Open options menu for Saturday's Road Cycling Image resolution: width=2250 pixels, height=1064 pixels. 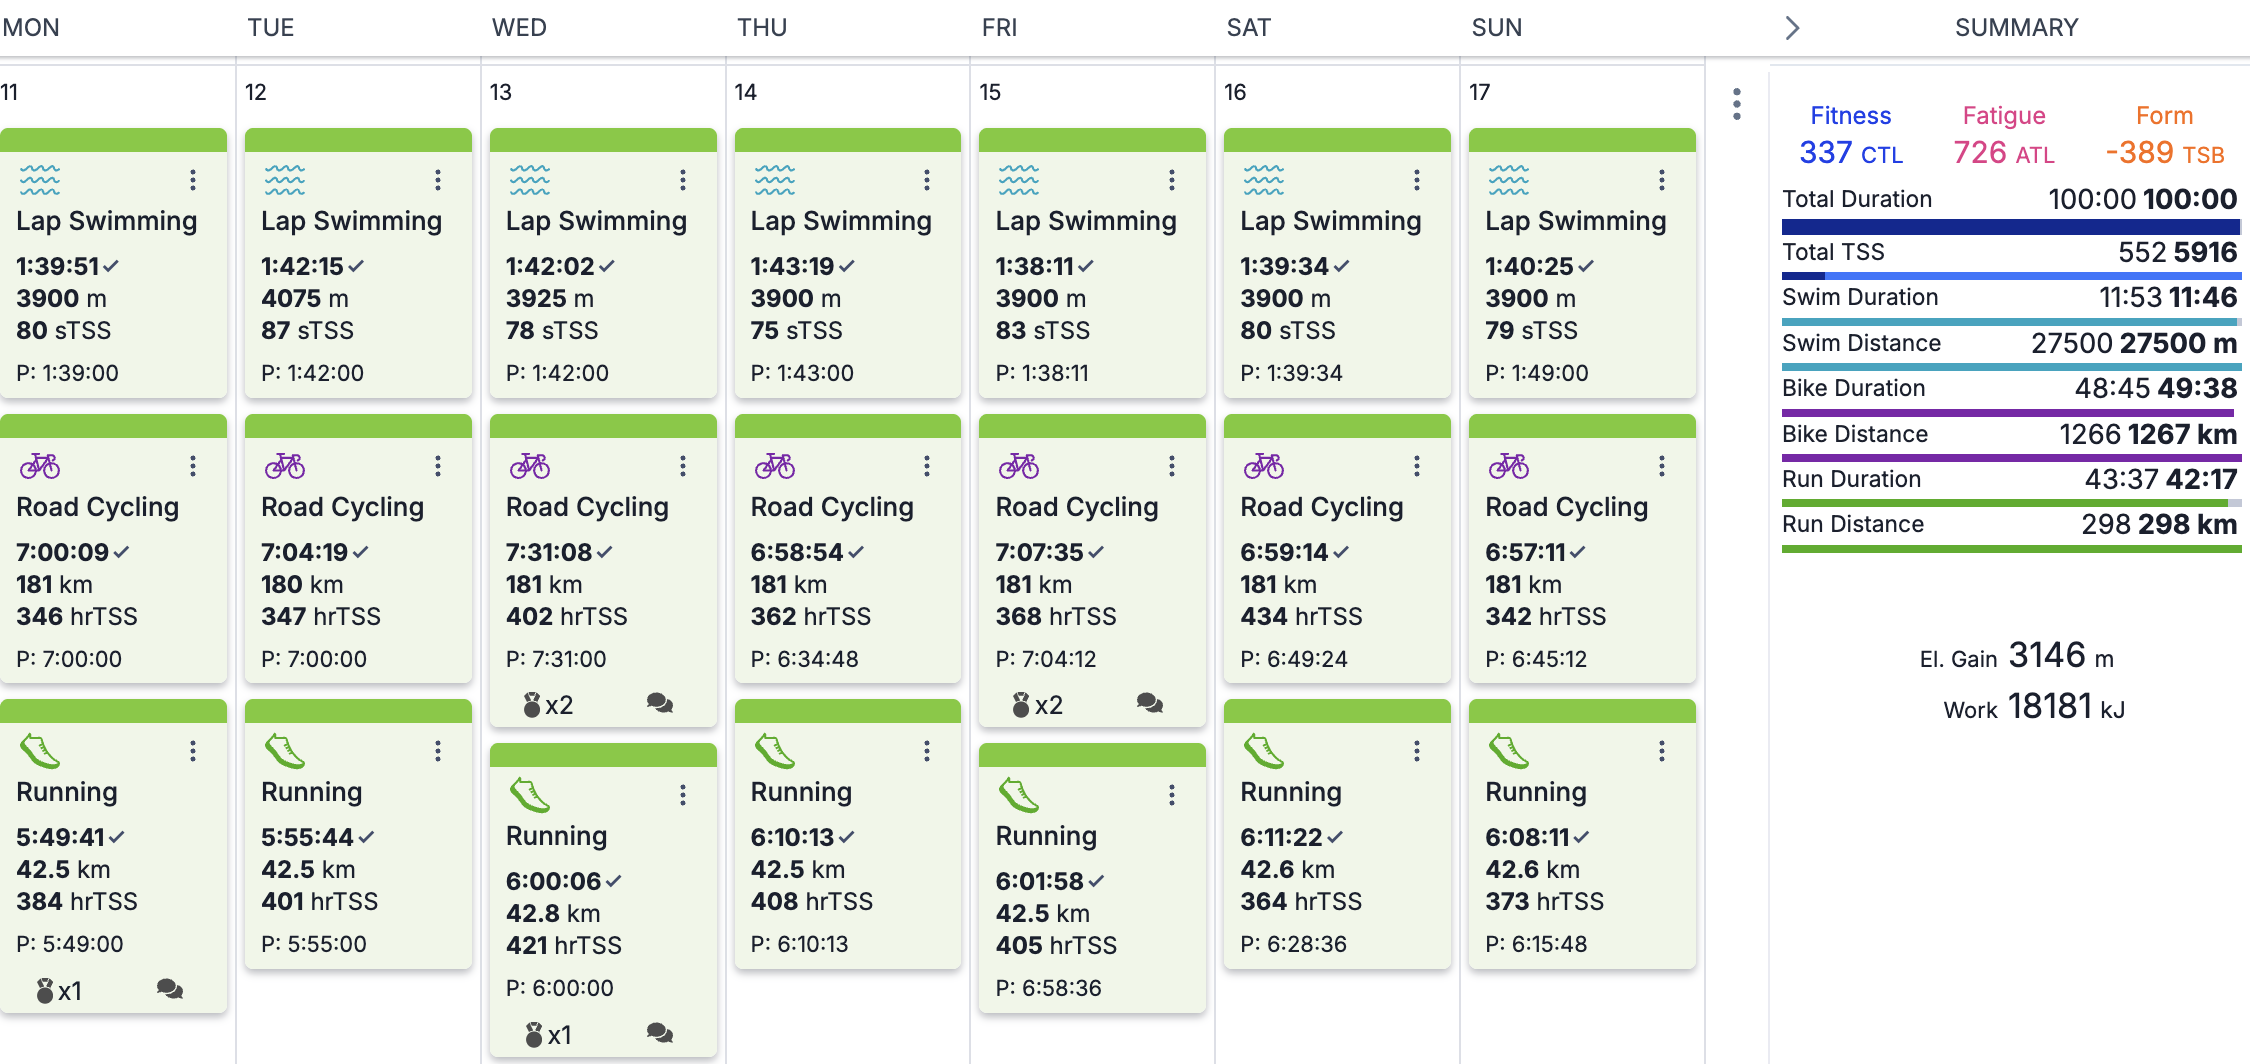click(1417, 466)
